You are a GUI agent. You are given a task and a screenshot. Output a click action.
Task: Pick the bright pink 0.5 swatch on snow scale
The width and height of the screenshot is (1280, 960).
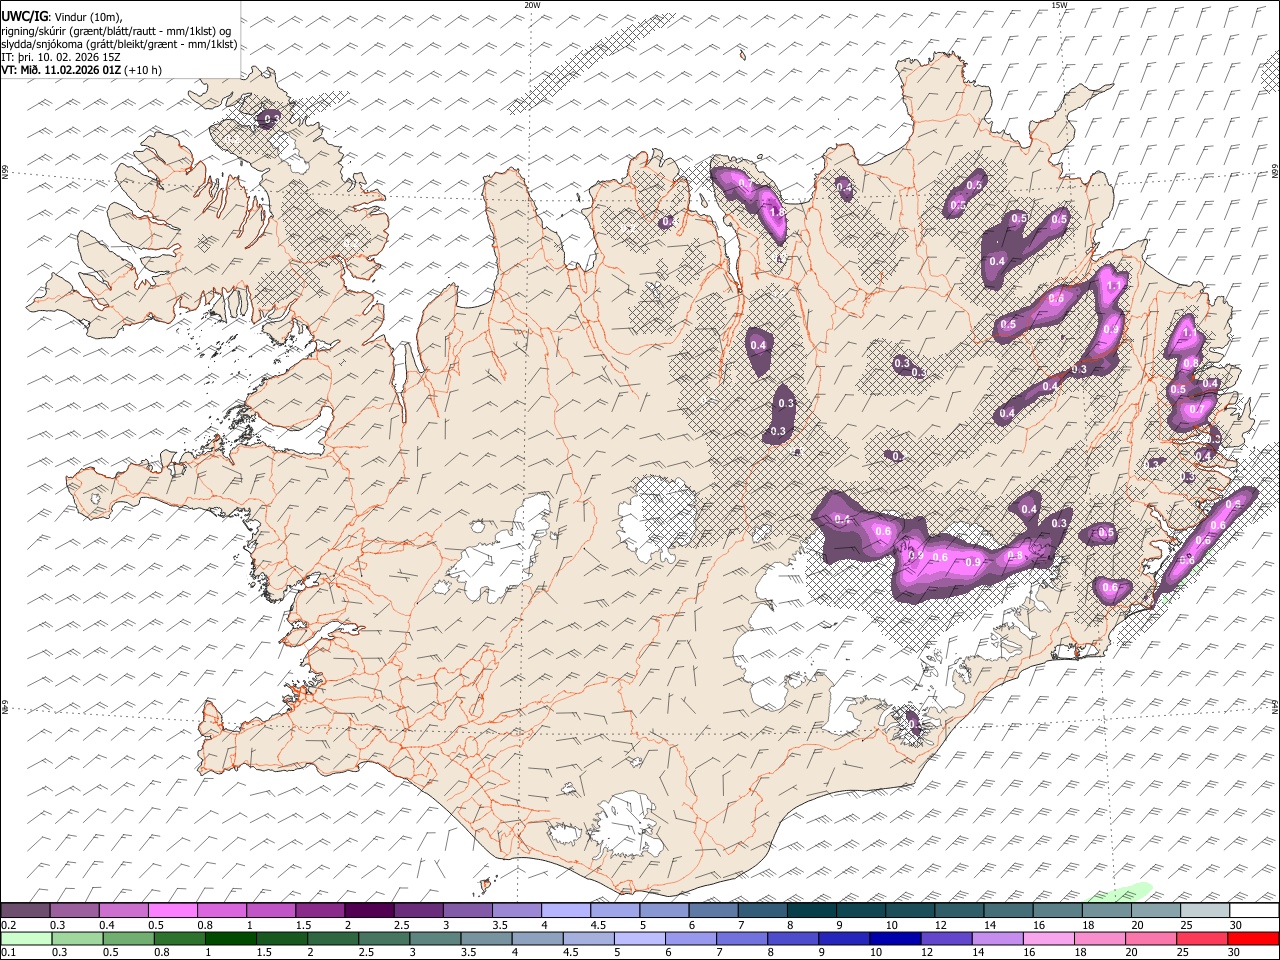[172, 911]
